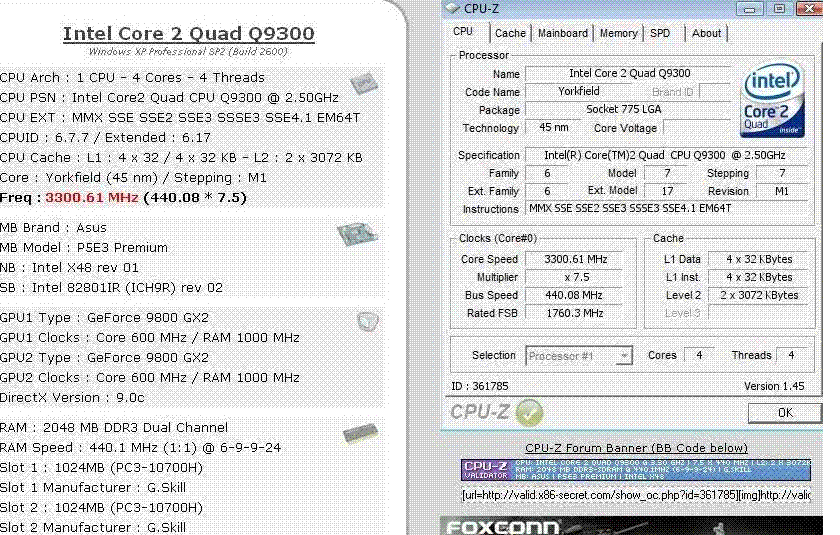840x535 pixels.
Task: Click the Core Speed value 3300.61 MHz
Action: pyautogui.click(x=574, y=259)
